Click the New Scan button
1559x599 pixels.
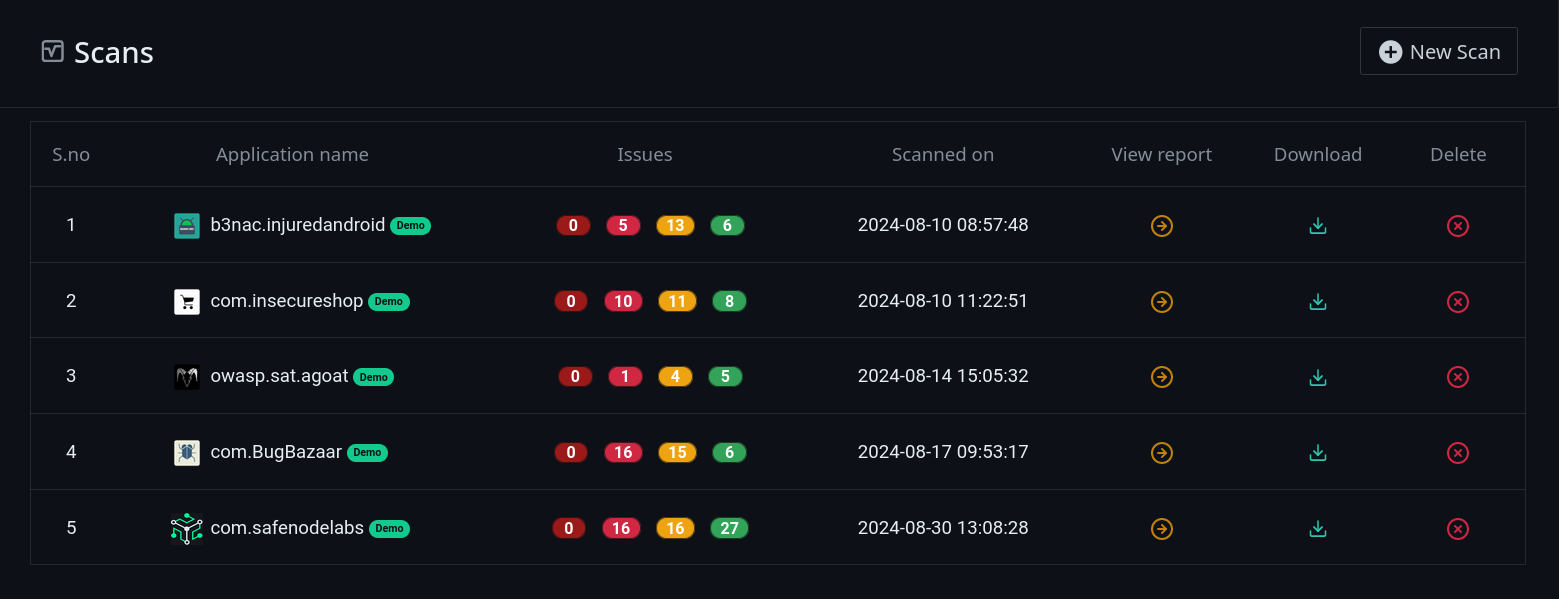1438,51
